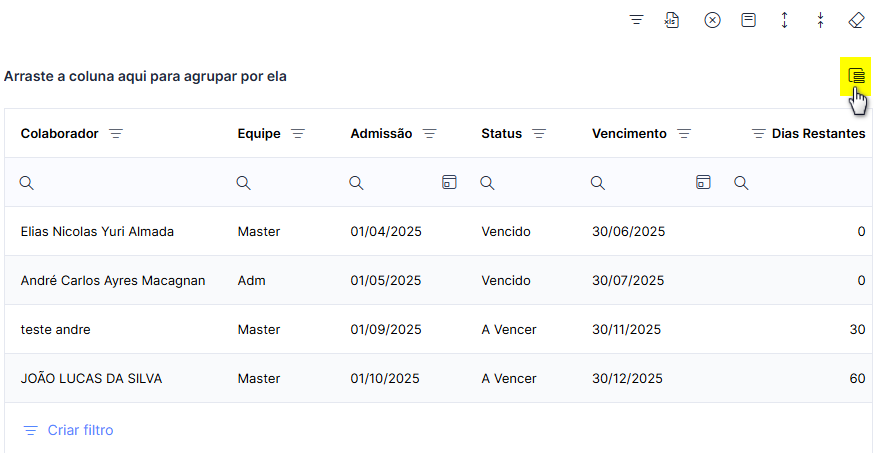Select the Elias Nicolas Yuri Almada row

tap(438, 232)
